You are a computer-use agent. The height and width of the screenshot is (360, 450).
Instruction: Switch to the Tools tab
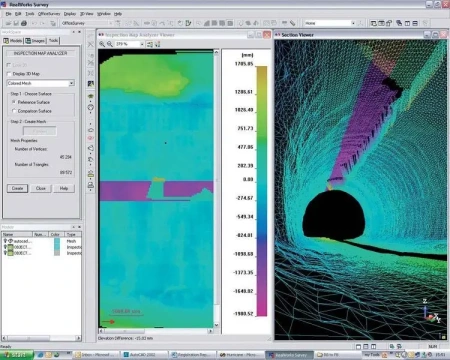point(53,41)
